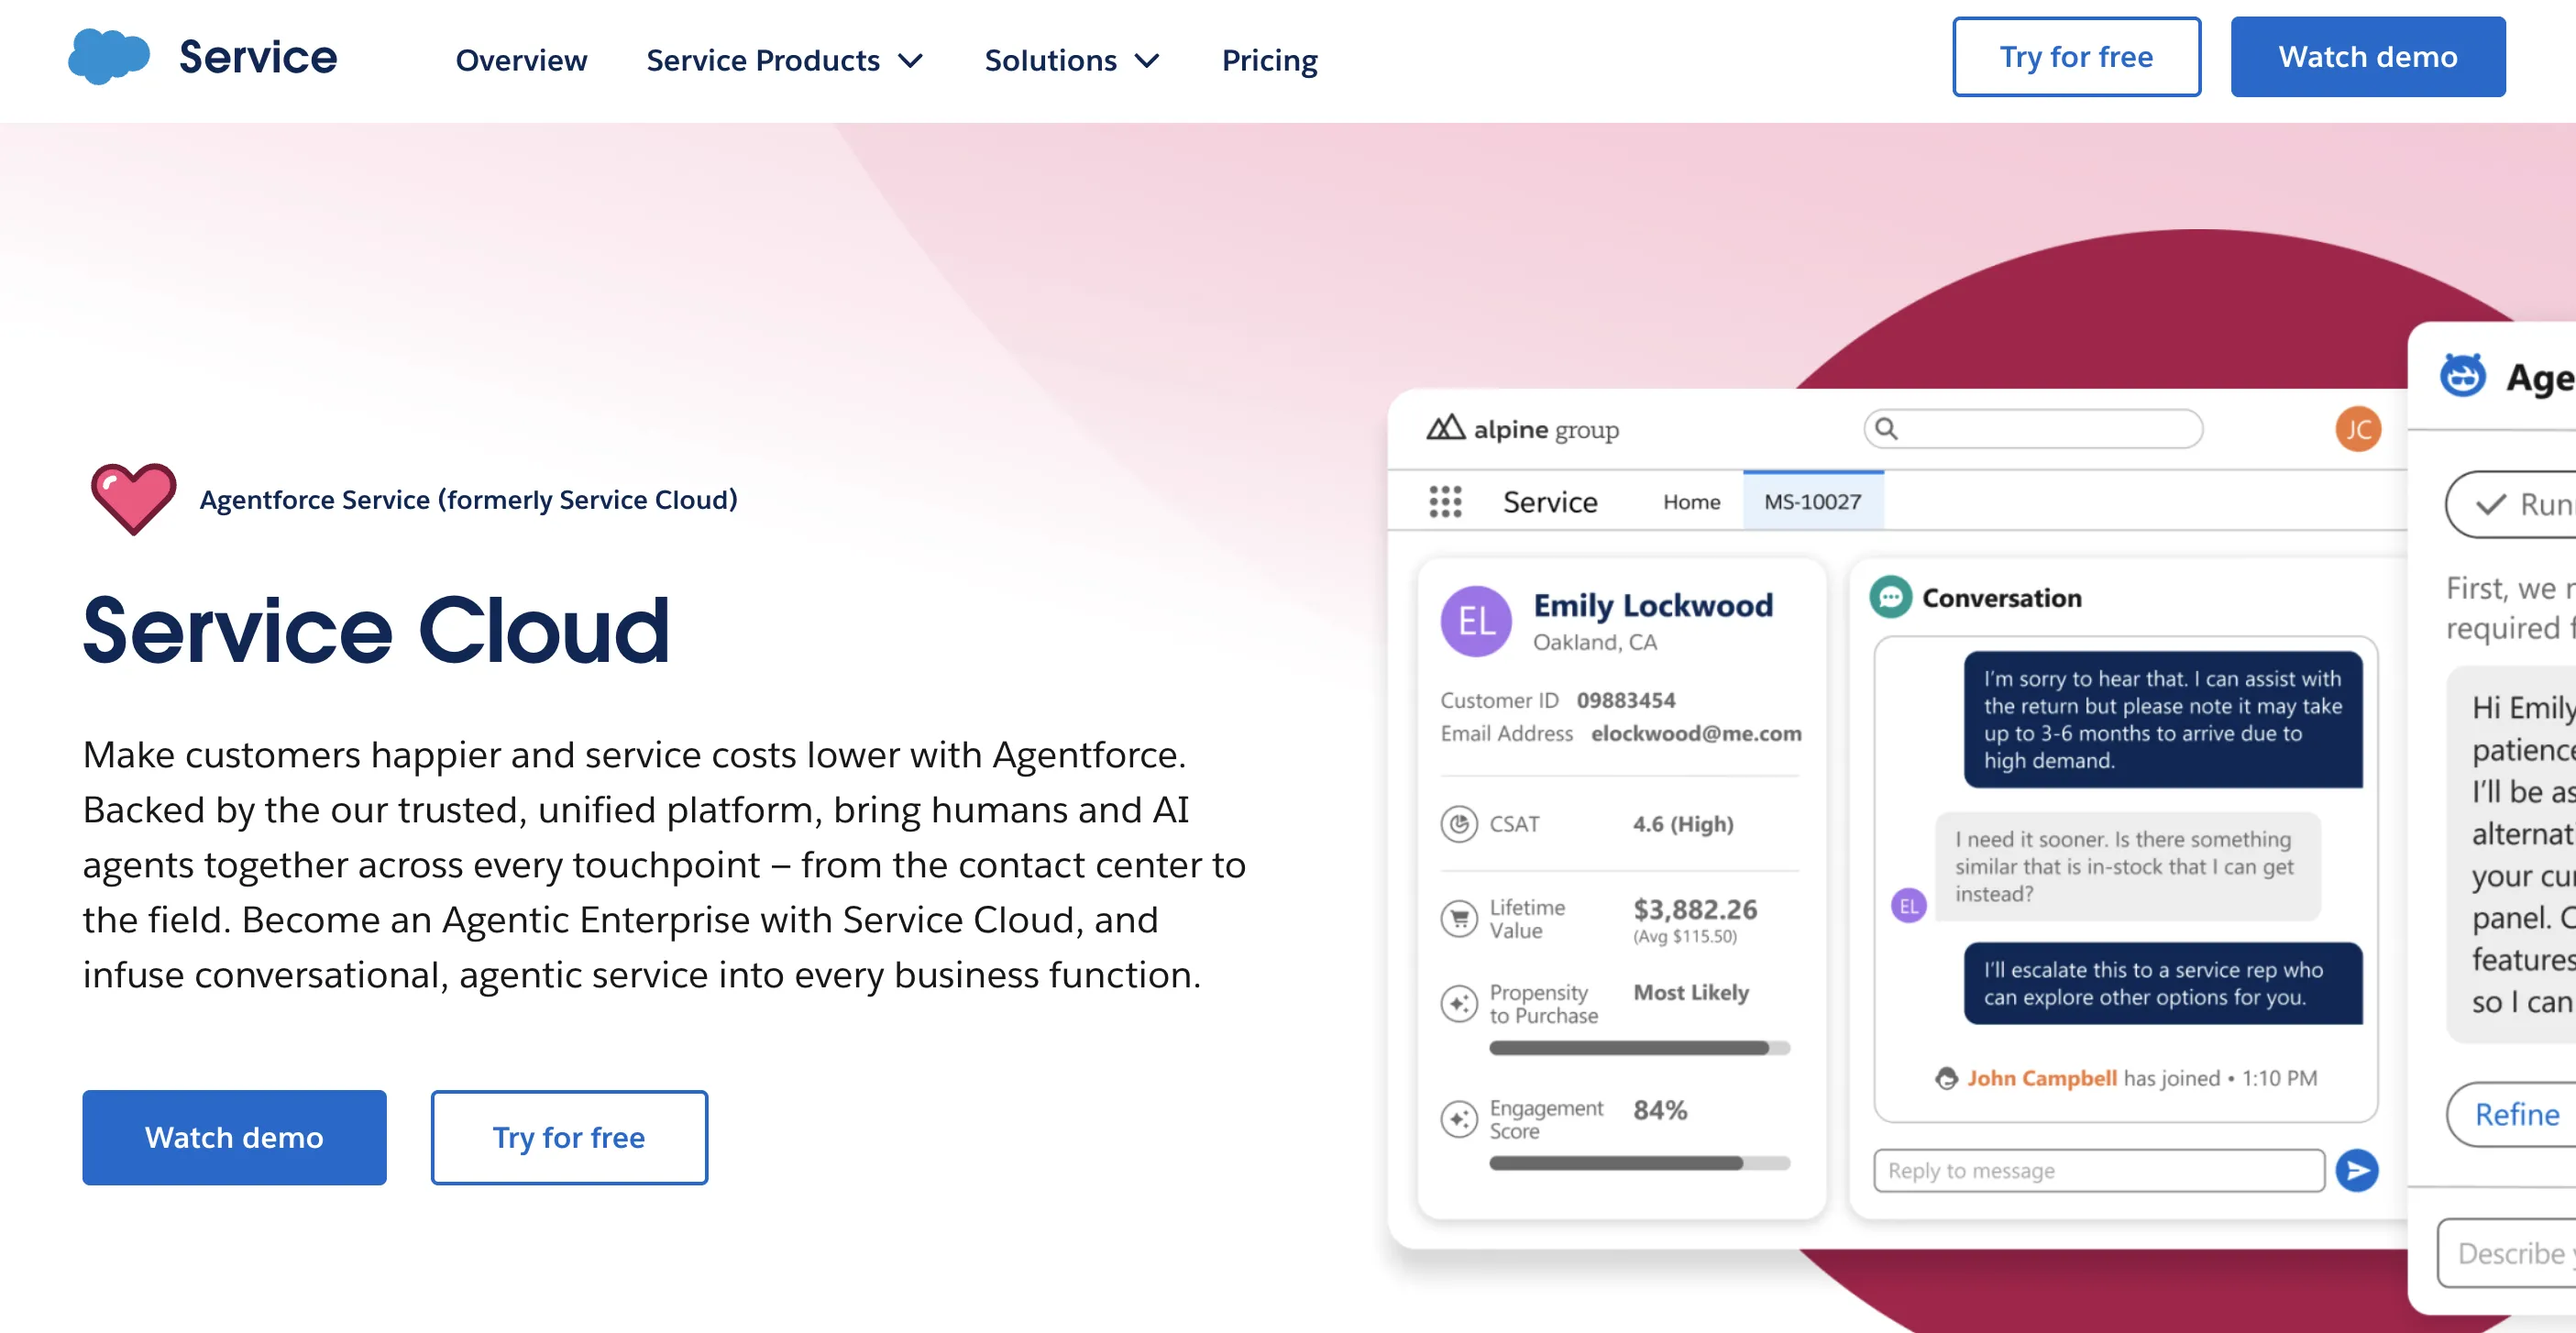Click the Run checkmark button
The width and height of the screenshot is (2576, 1333).
2511,504
